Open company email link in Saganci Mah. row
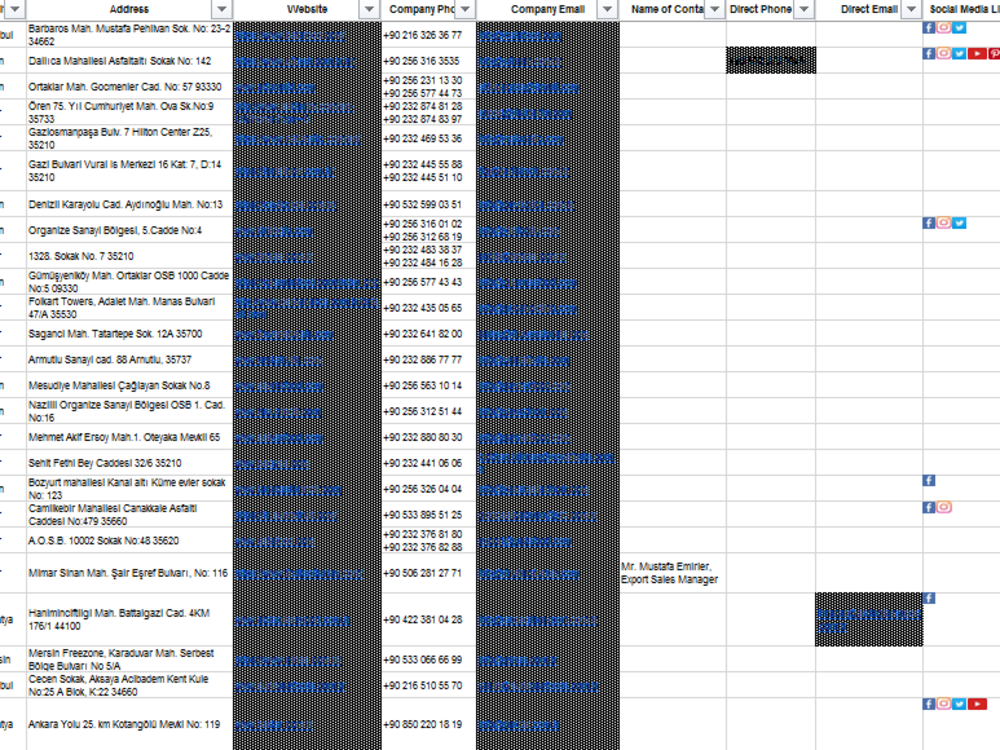 [x=533, y=335]
